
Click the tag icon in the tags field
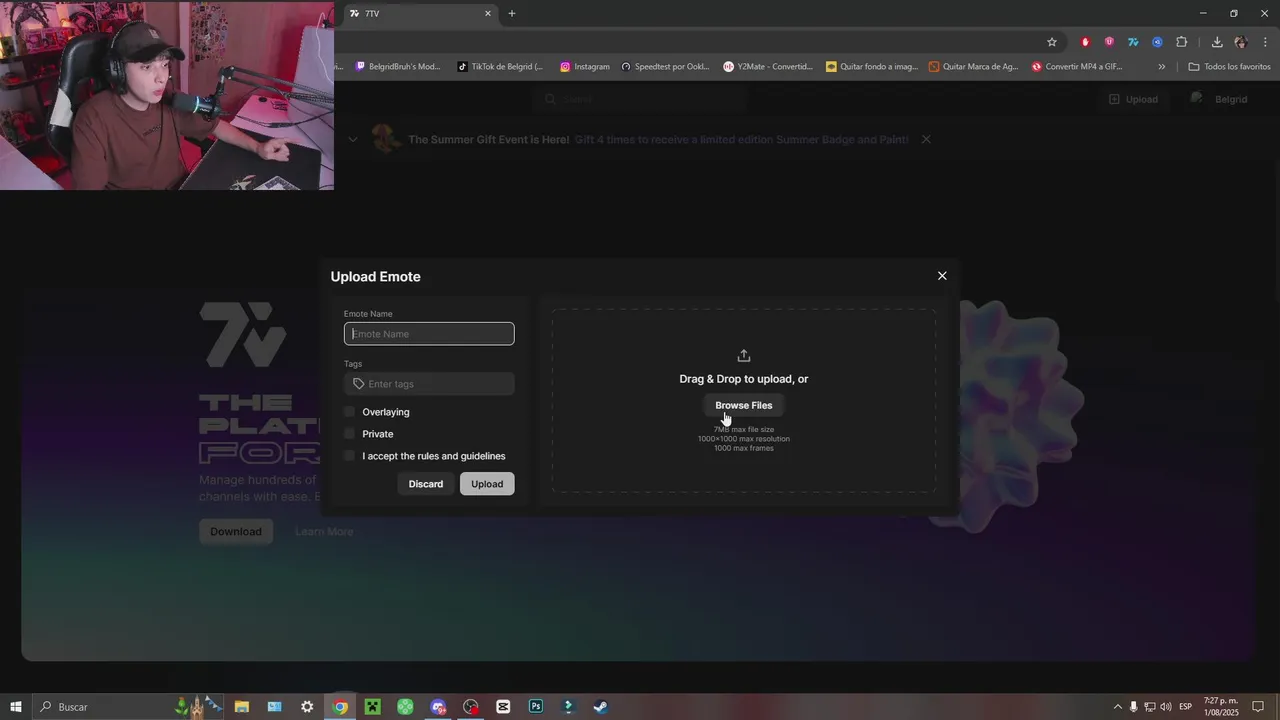click(x=359, y=384)
